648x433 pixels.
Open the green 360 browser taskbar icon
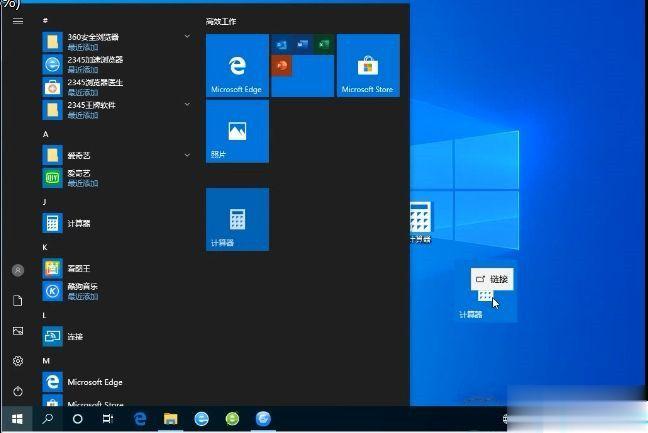click(232, 419)
